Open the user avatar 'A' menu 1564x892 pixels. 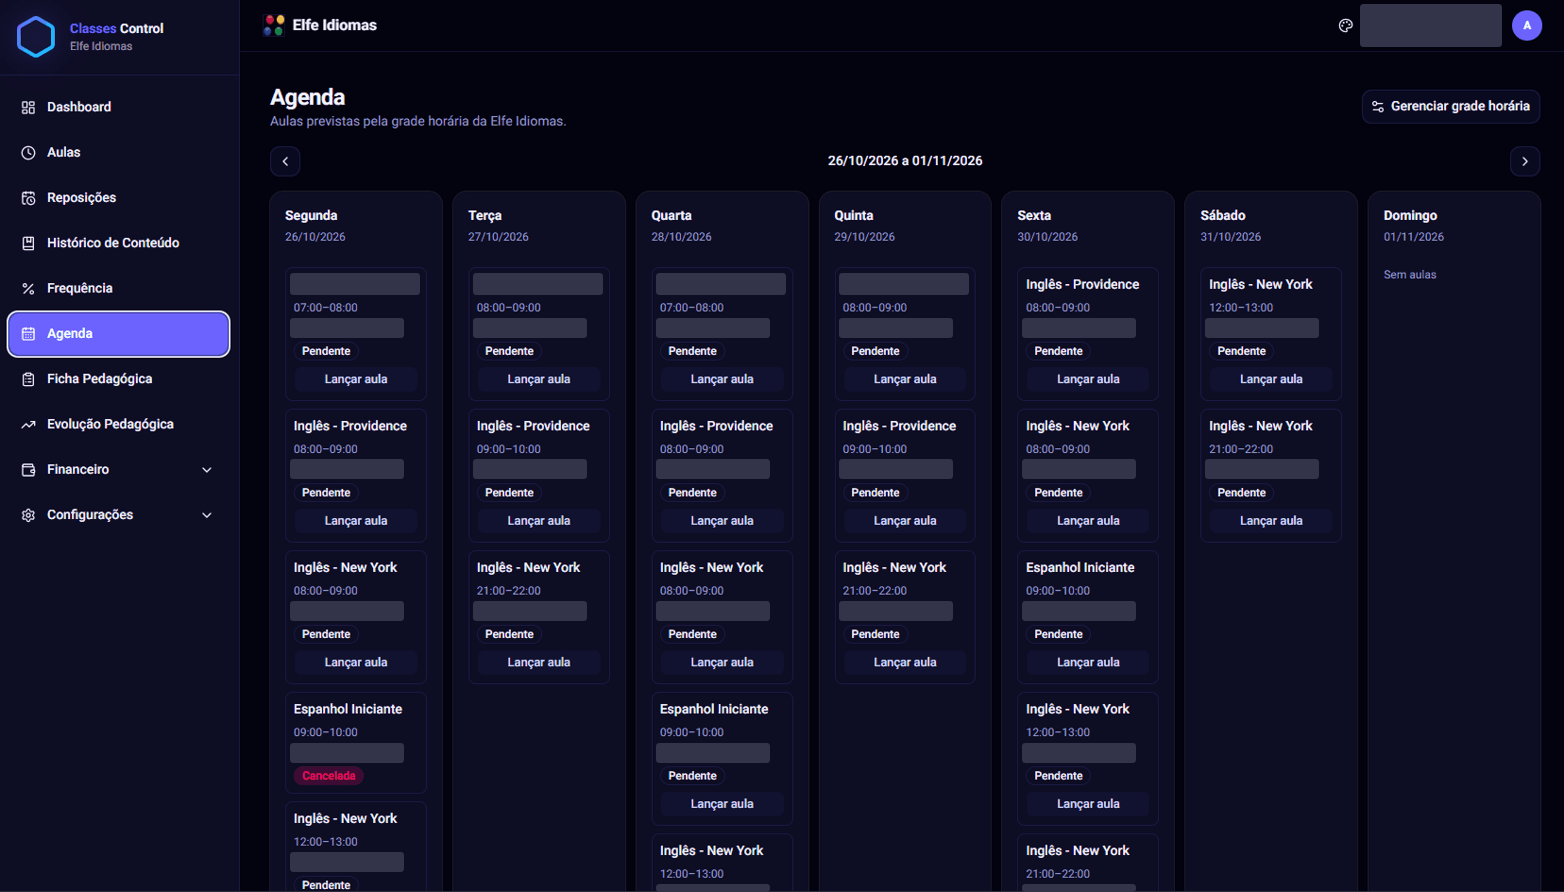[1527, 26]
